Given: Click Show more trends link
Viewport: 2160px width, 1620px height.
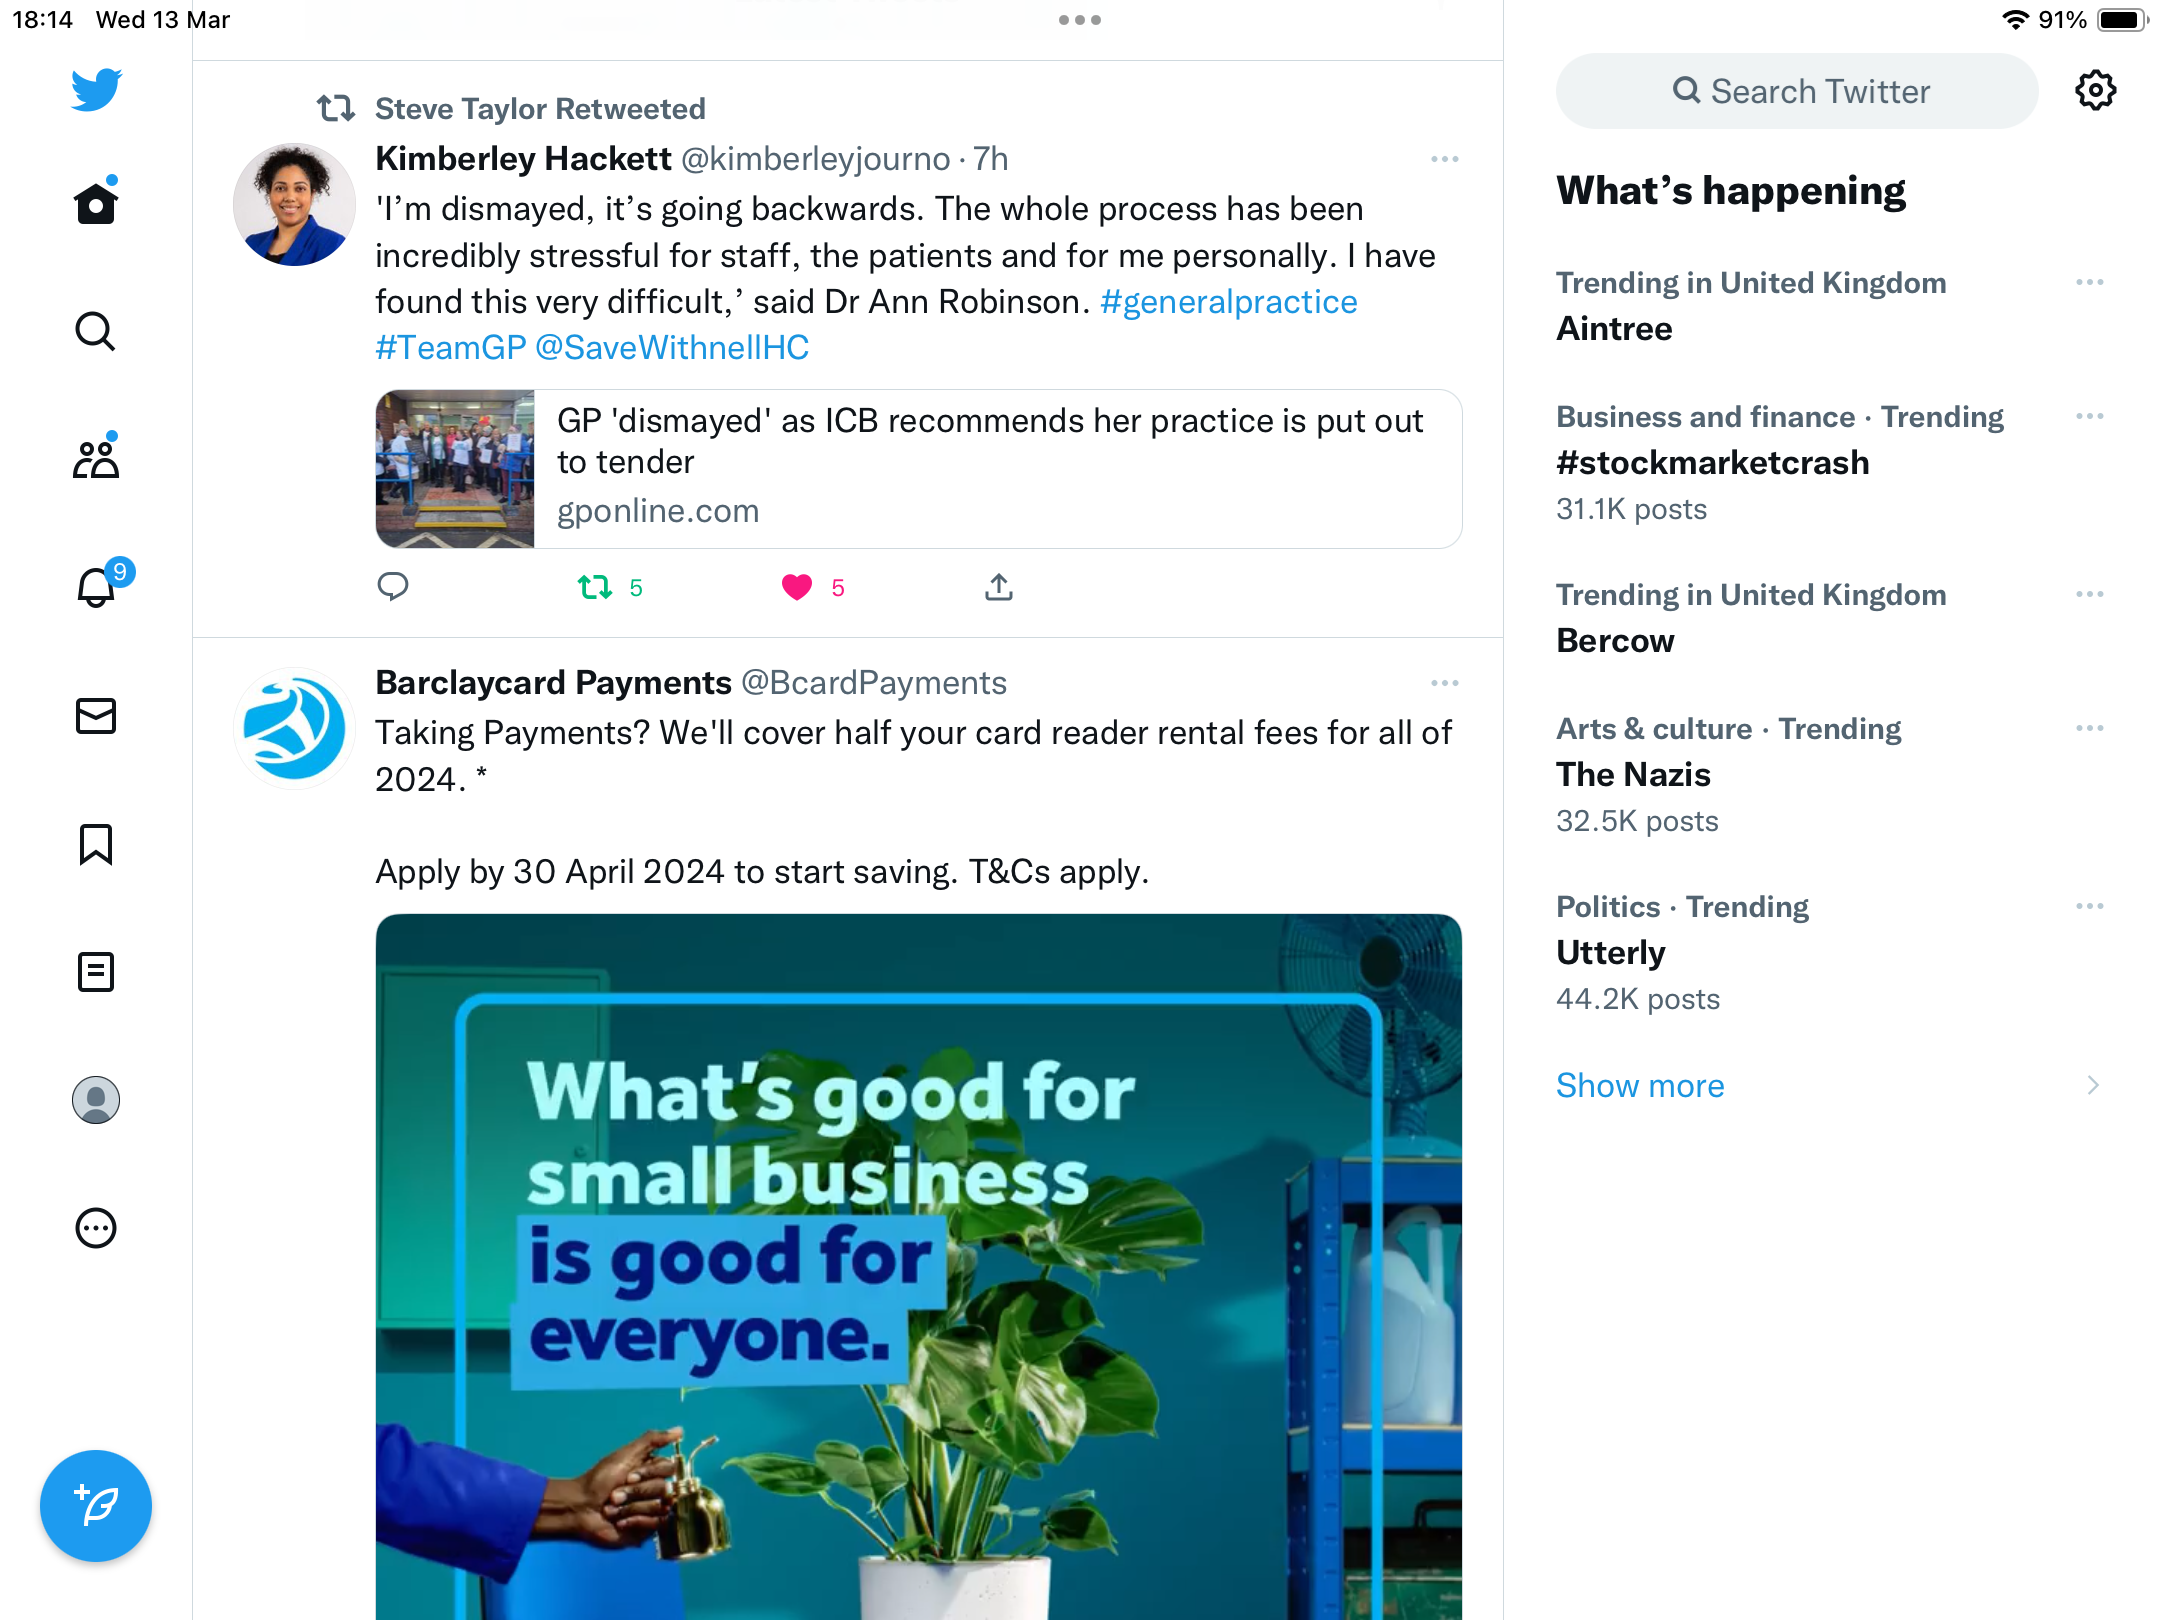Looking at the screenshot, I should [1640, 1085].
